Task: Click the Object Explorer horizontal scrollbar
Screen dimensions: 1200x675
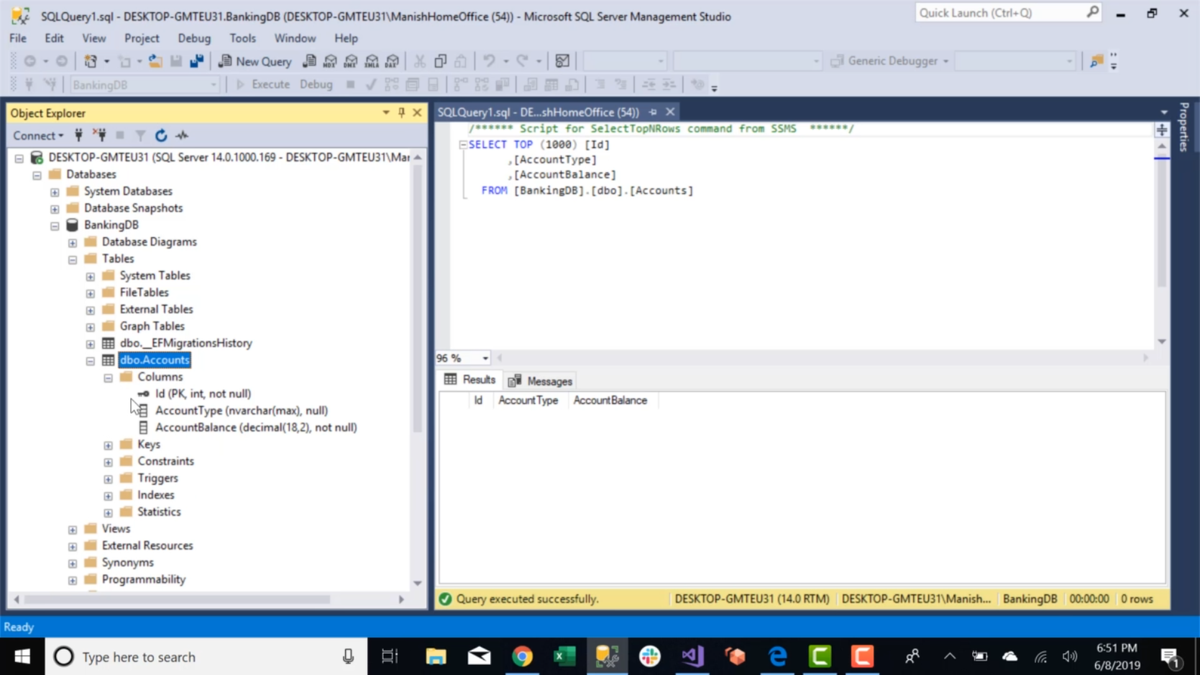Action: coord(175,599)
